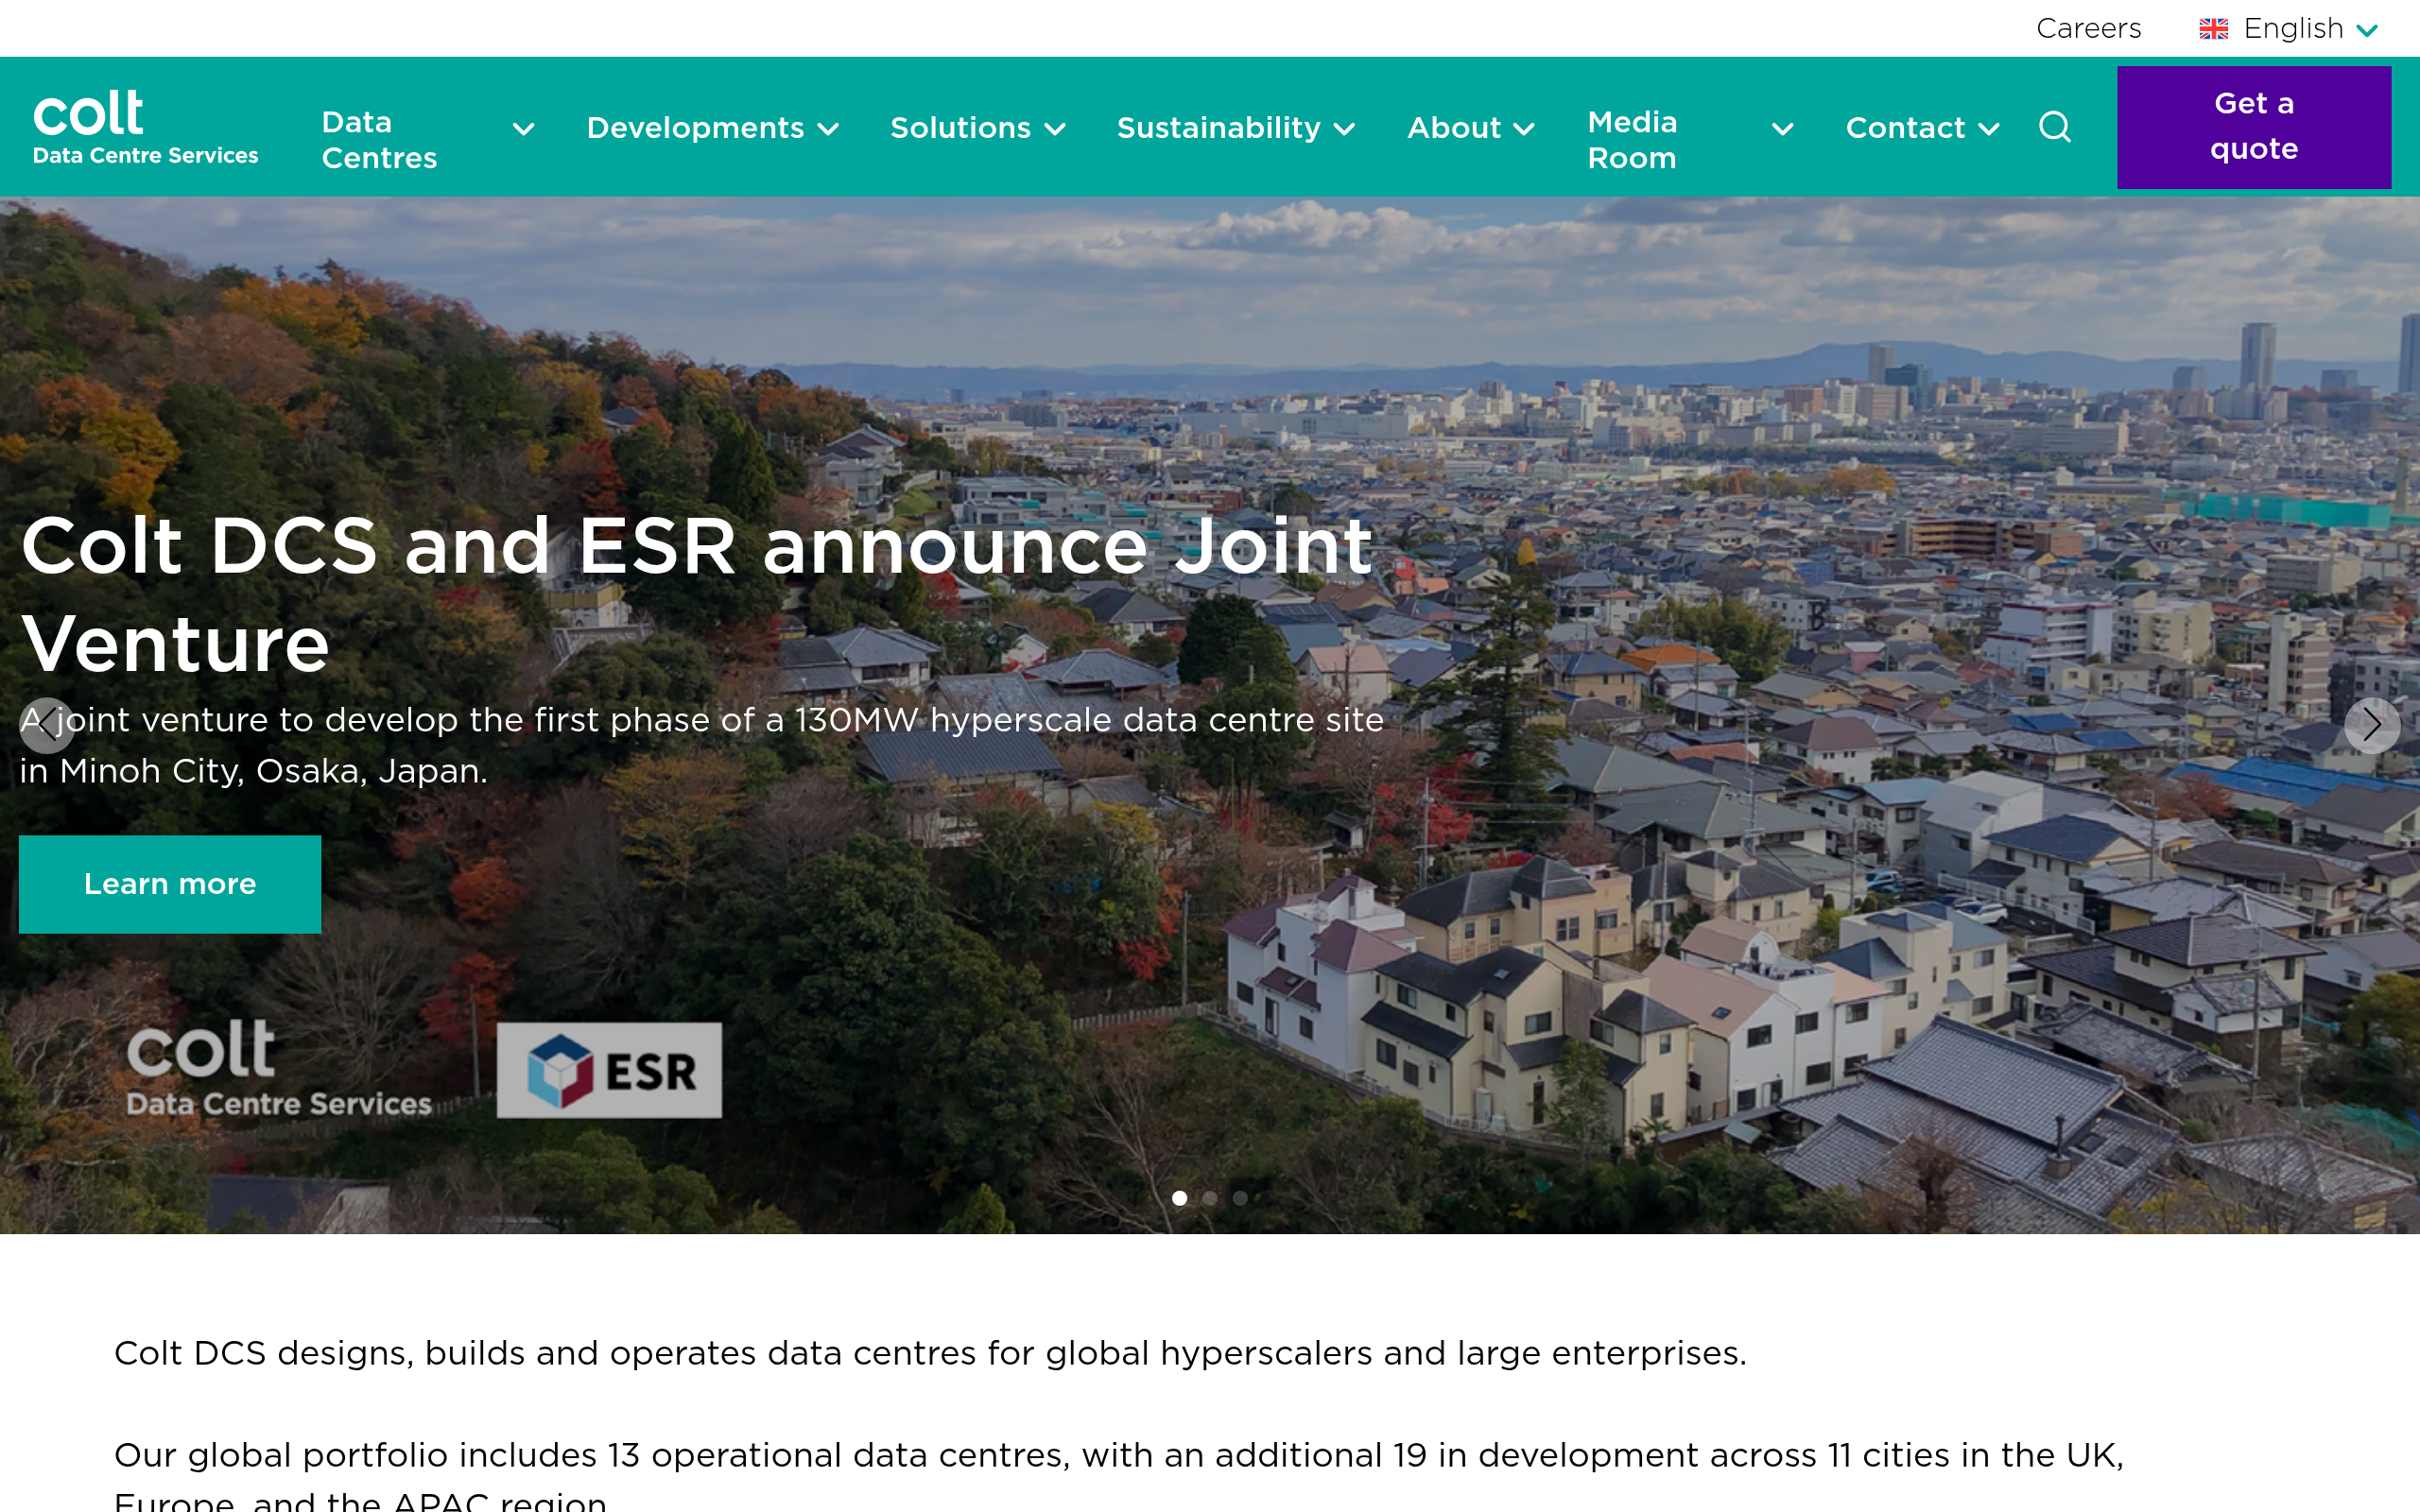2420x1512 pixels.
Task: Open the Solutions menu item
Action: tap(960, 128)
